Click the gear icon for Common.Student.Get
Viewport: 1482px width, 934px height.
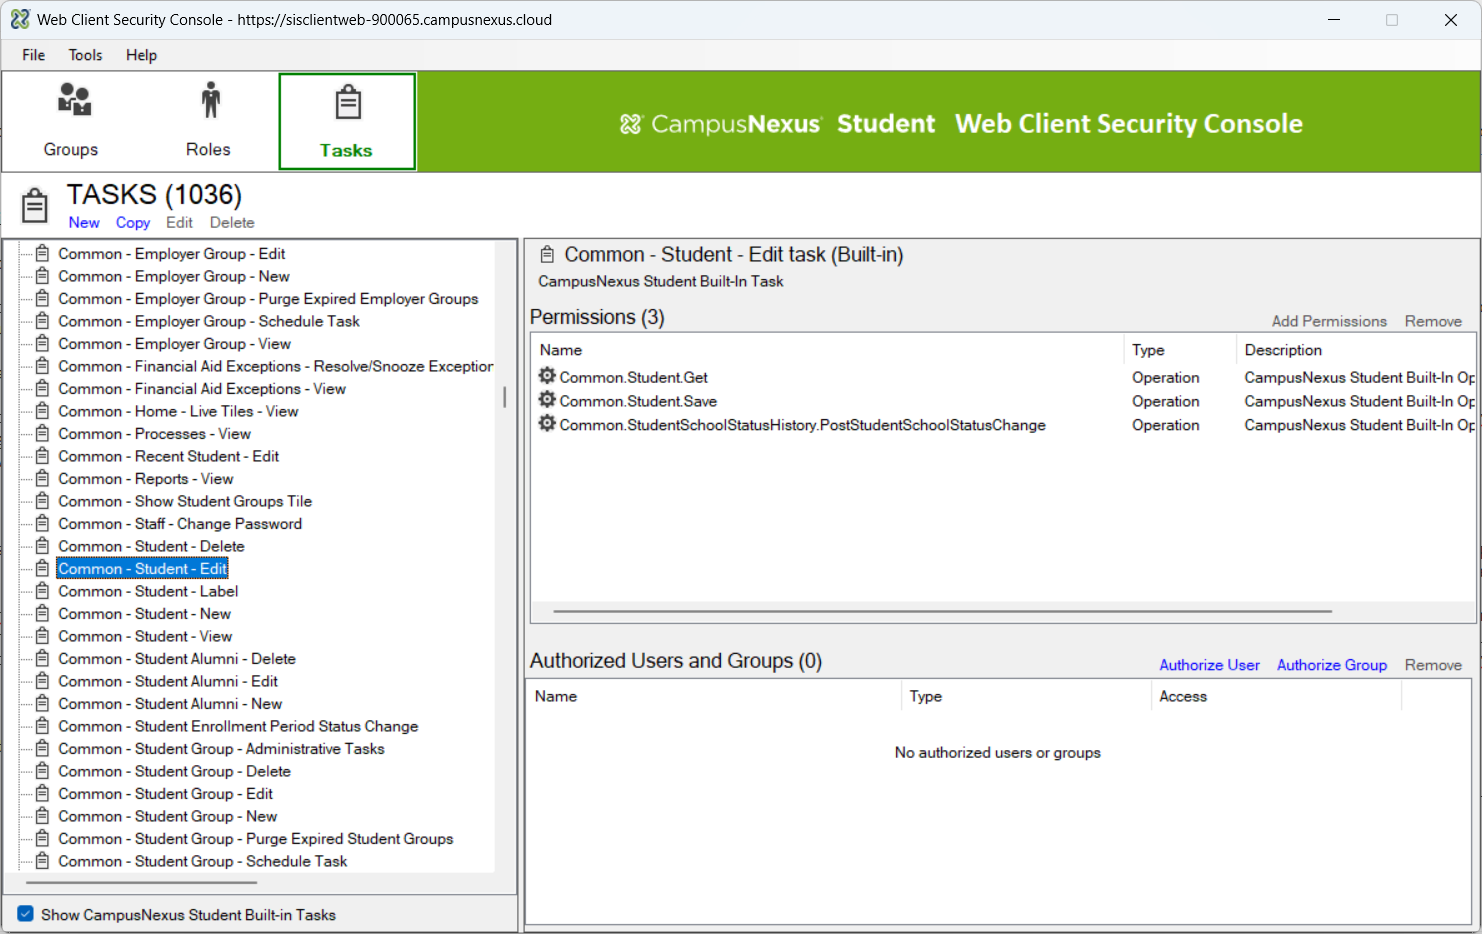547,376
